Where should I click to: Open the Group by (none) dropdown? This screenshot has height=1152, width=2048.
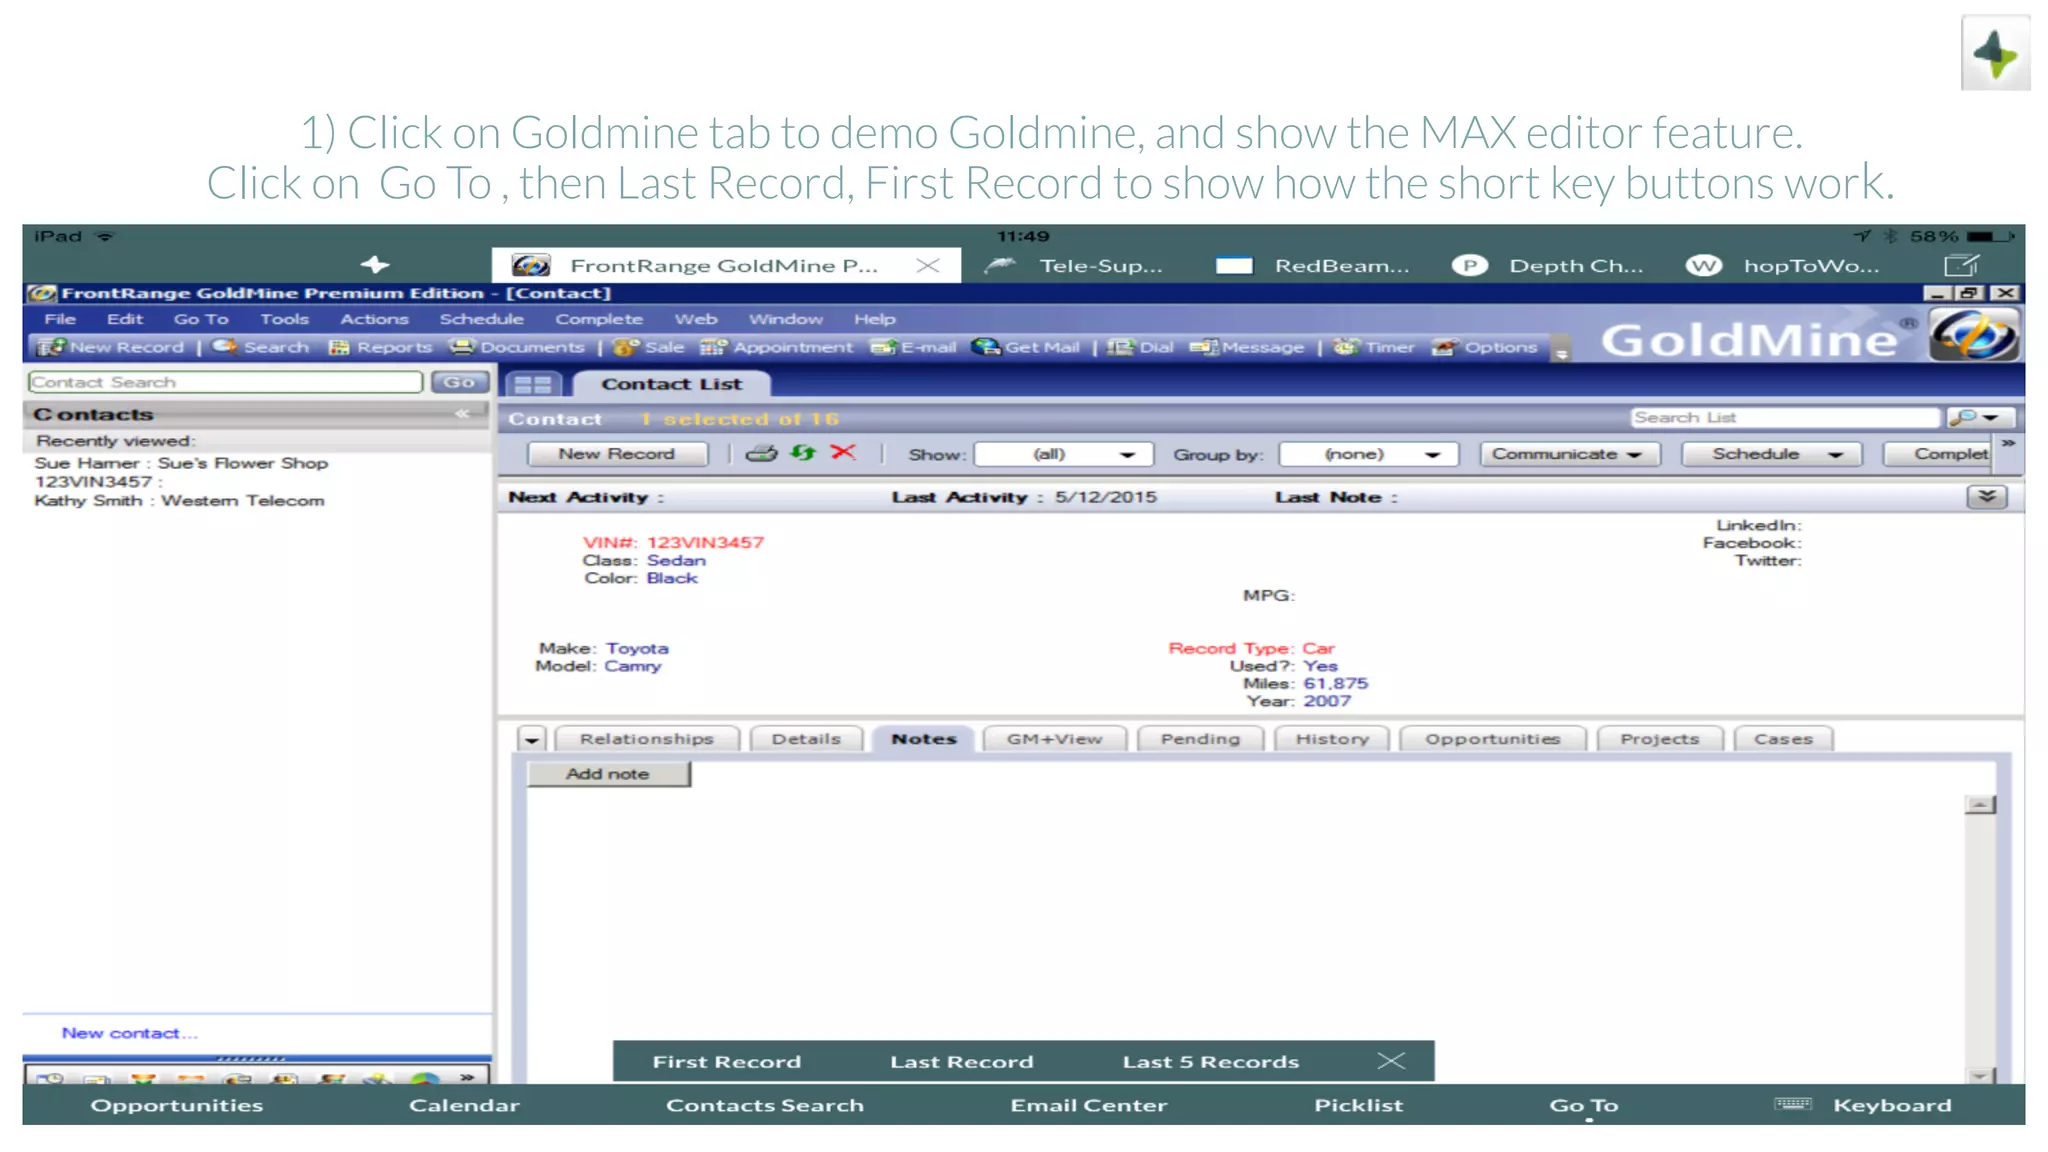coord(1369,454)
